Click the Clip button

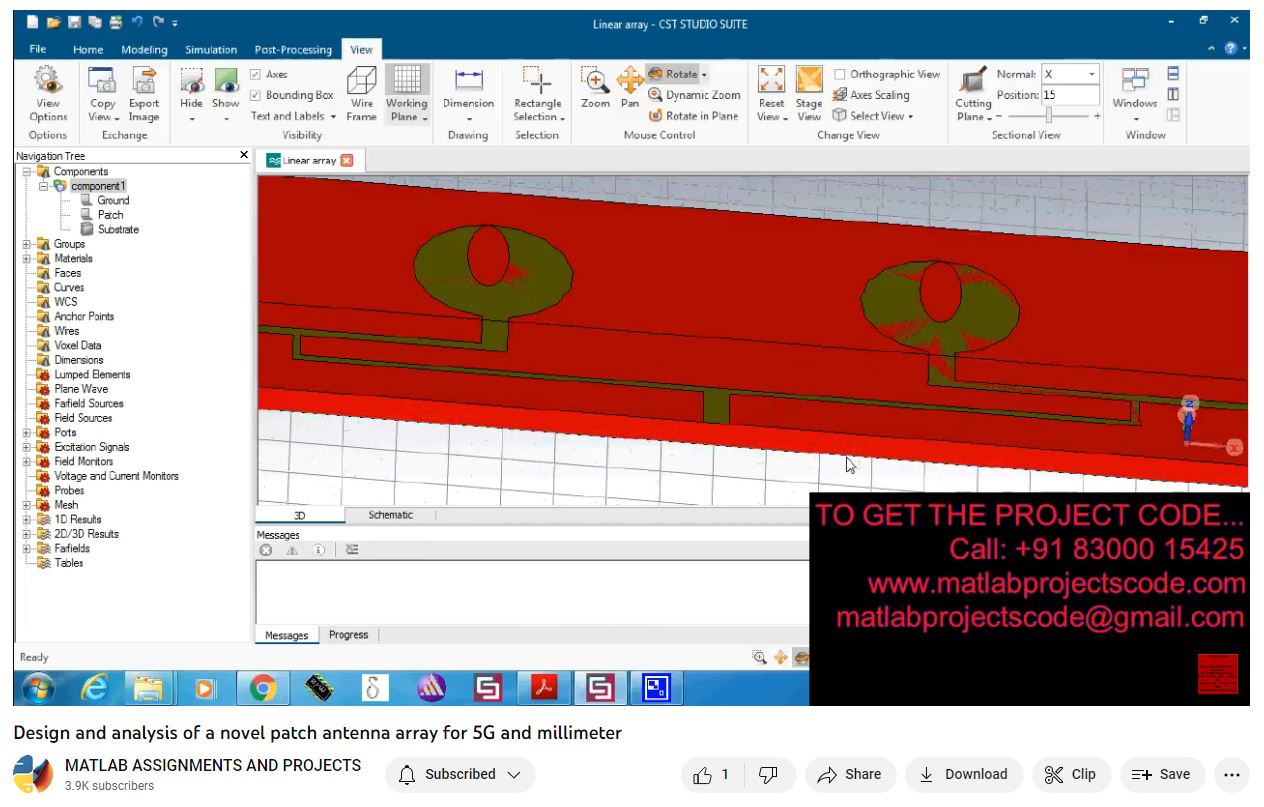[x=1070, y=774]
